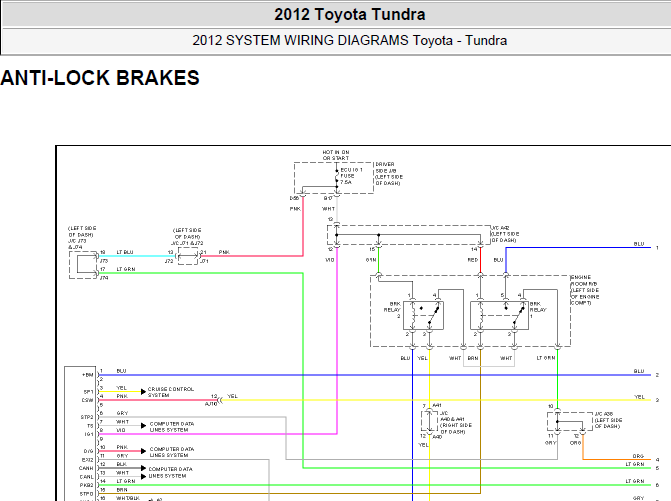Viewport: 671px width, 501px height.
Task: Select the 'EXI2' terminal label
Action: [87, 460]
